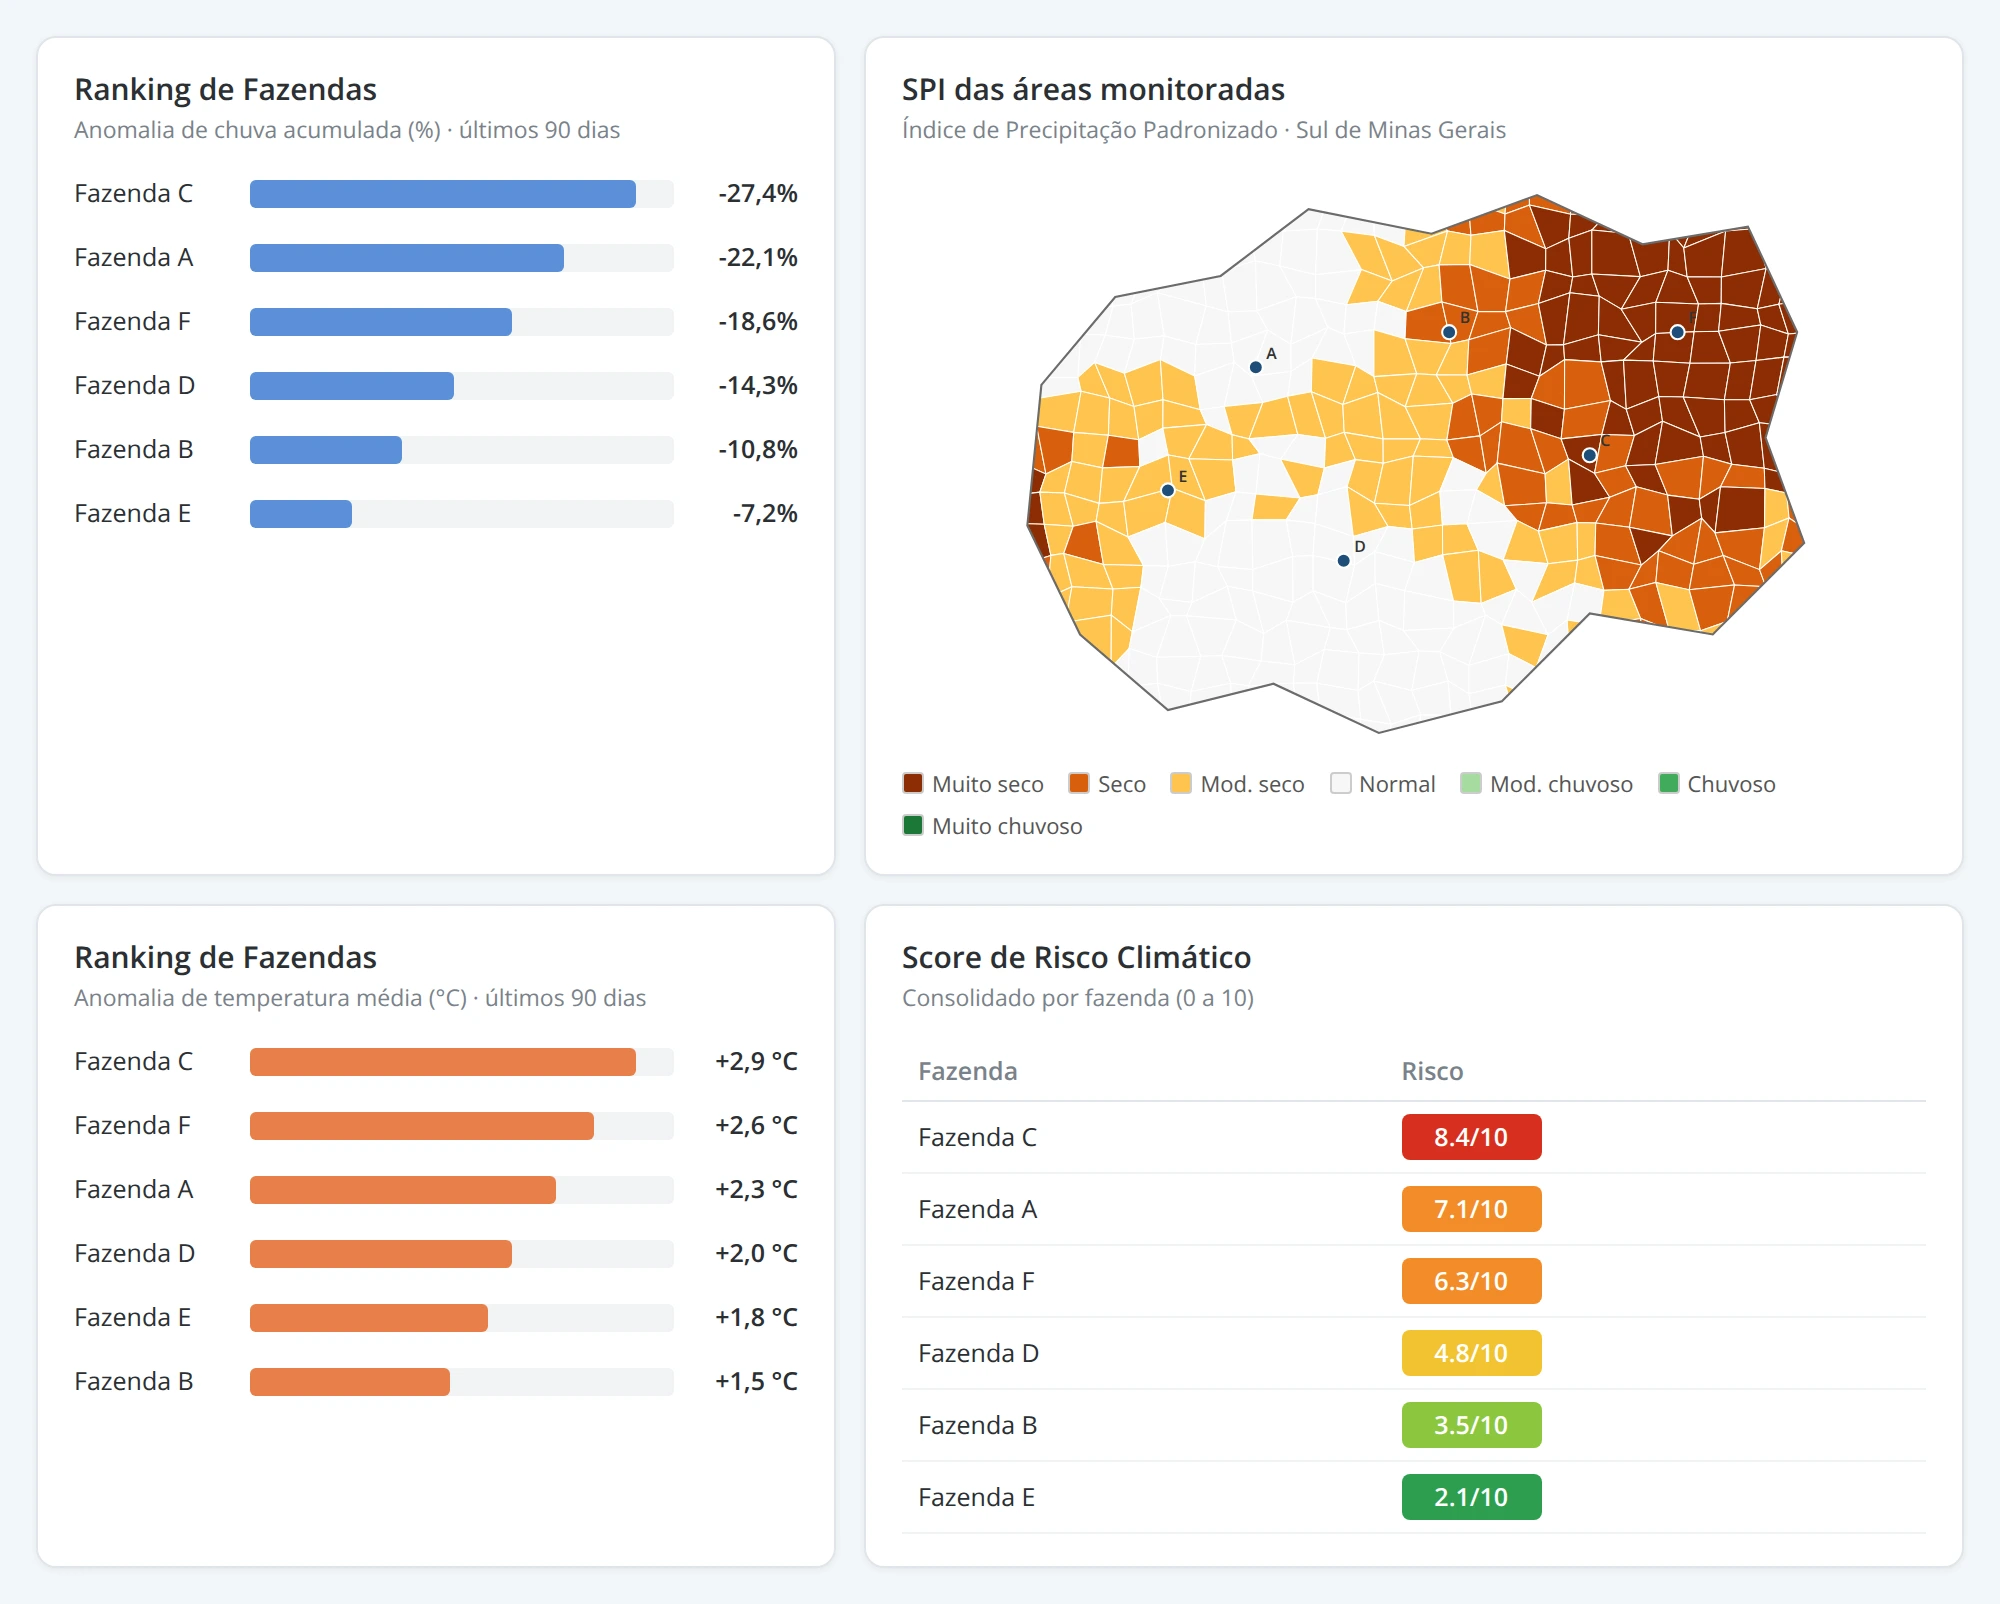Click the 4.8/10 risk badge

1471,1353
